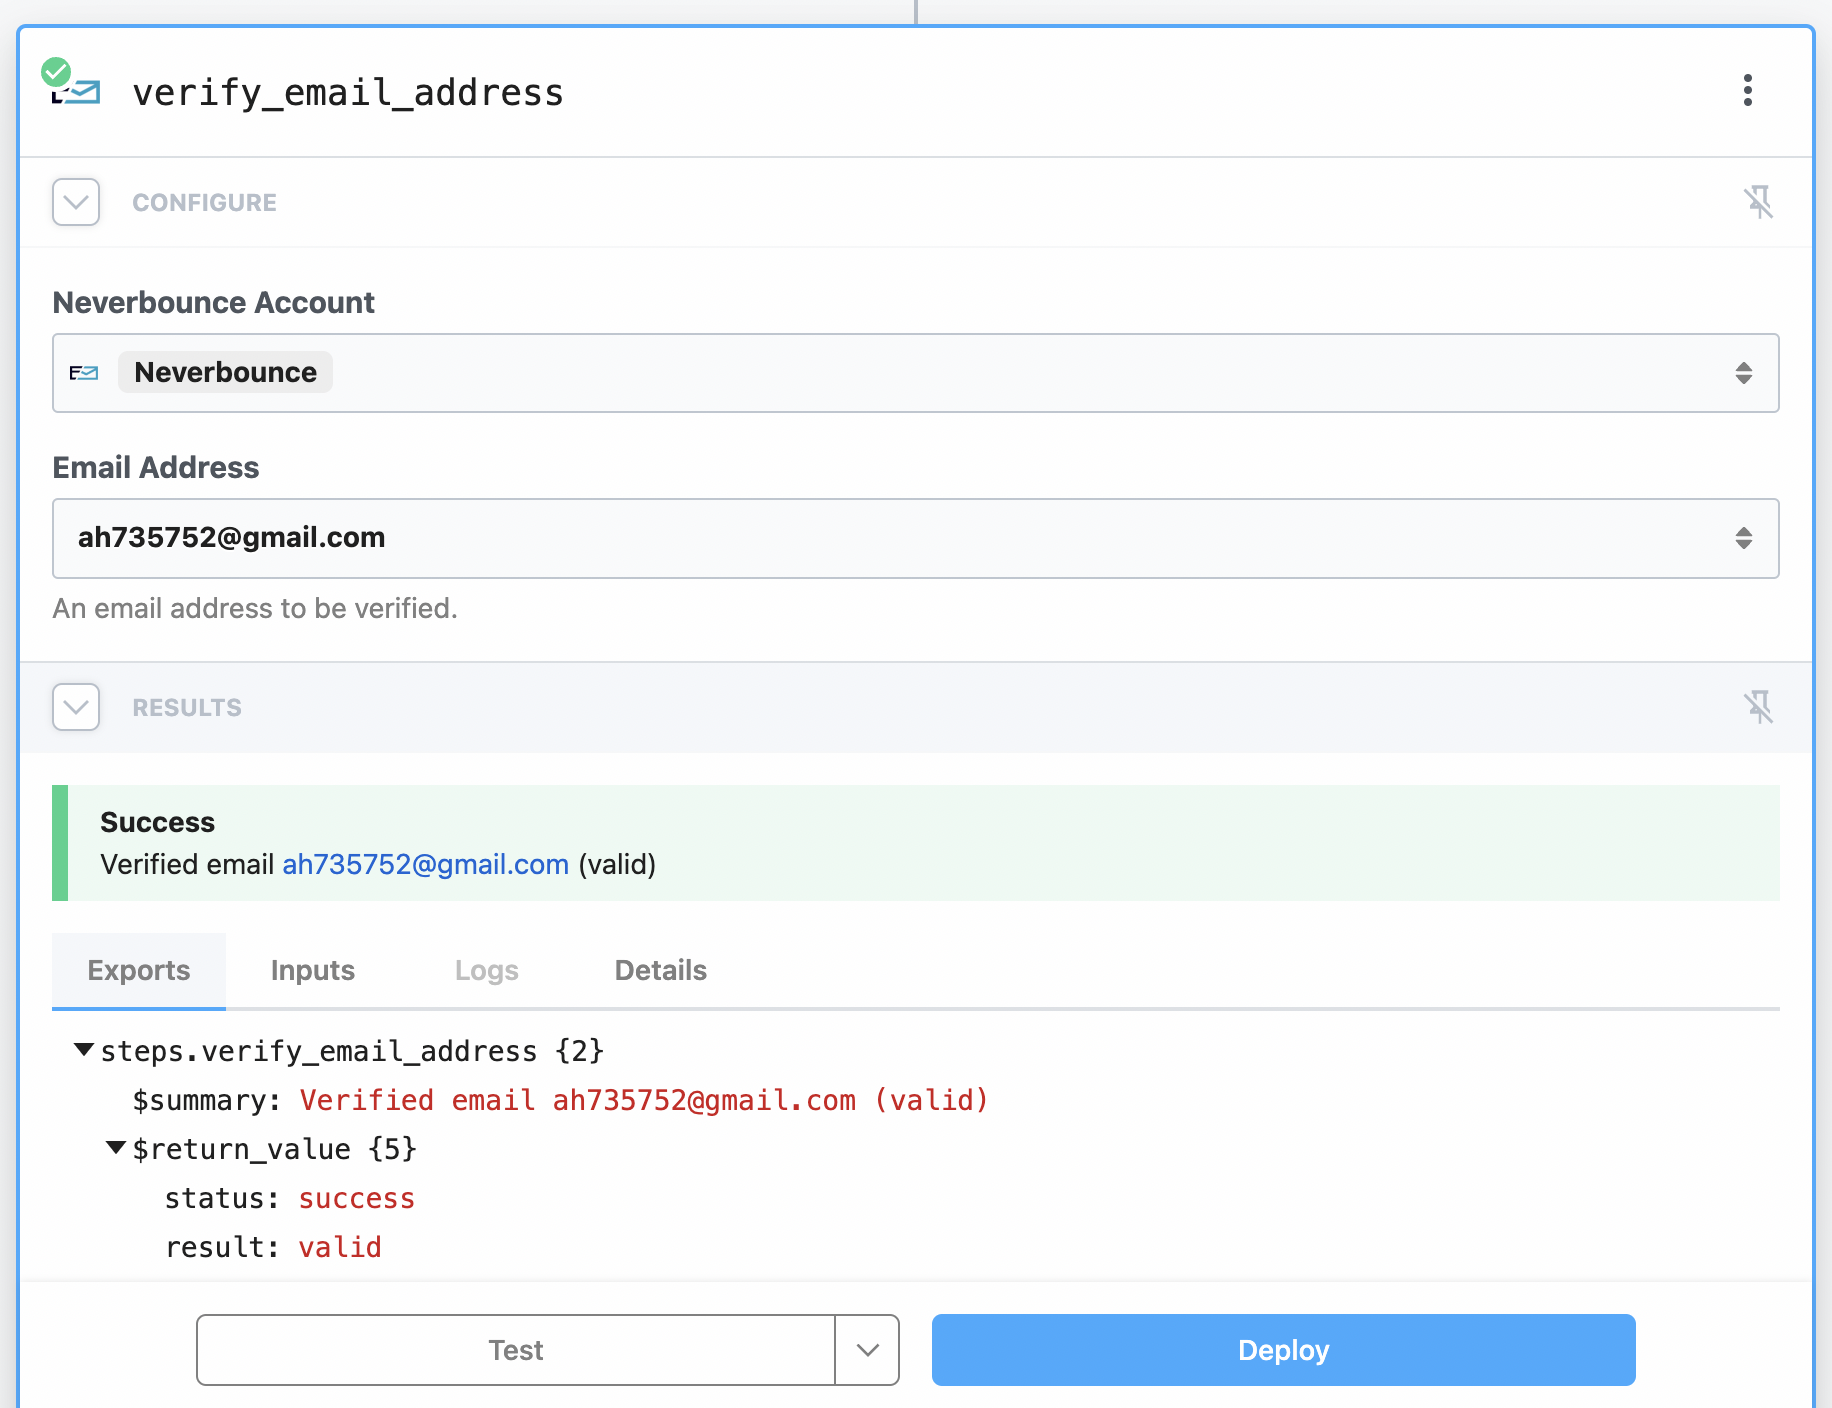Collapse the $return_value node
Viewport: 1832px width, 1408px height.
[x=115, y=1148]
